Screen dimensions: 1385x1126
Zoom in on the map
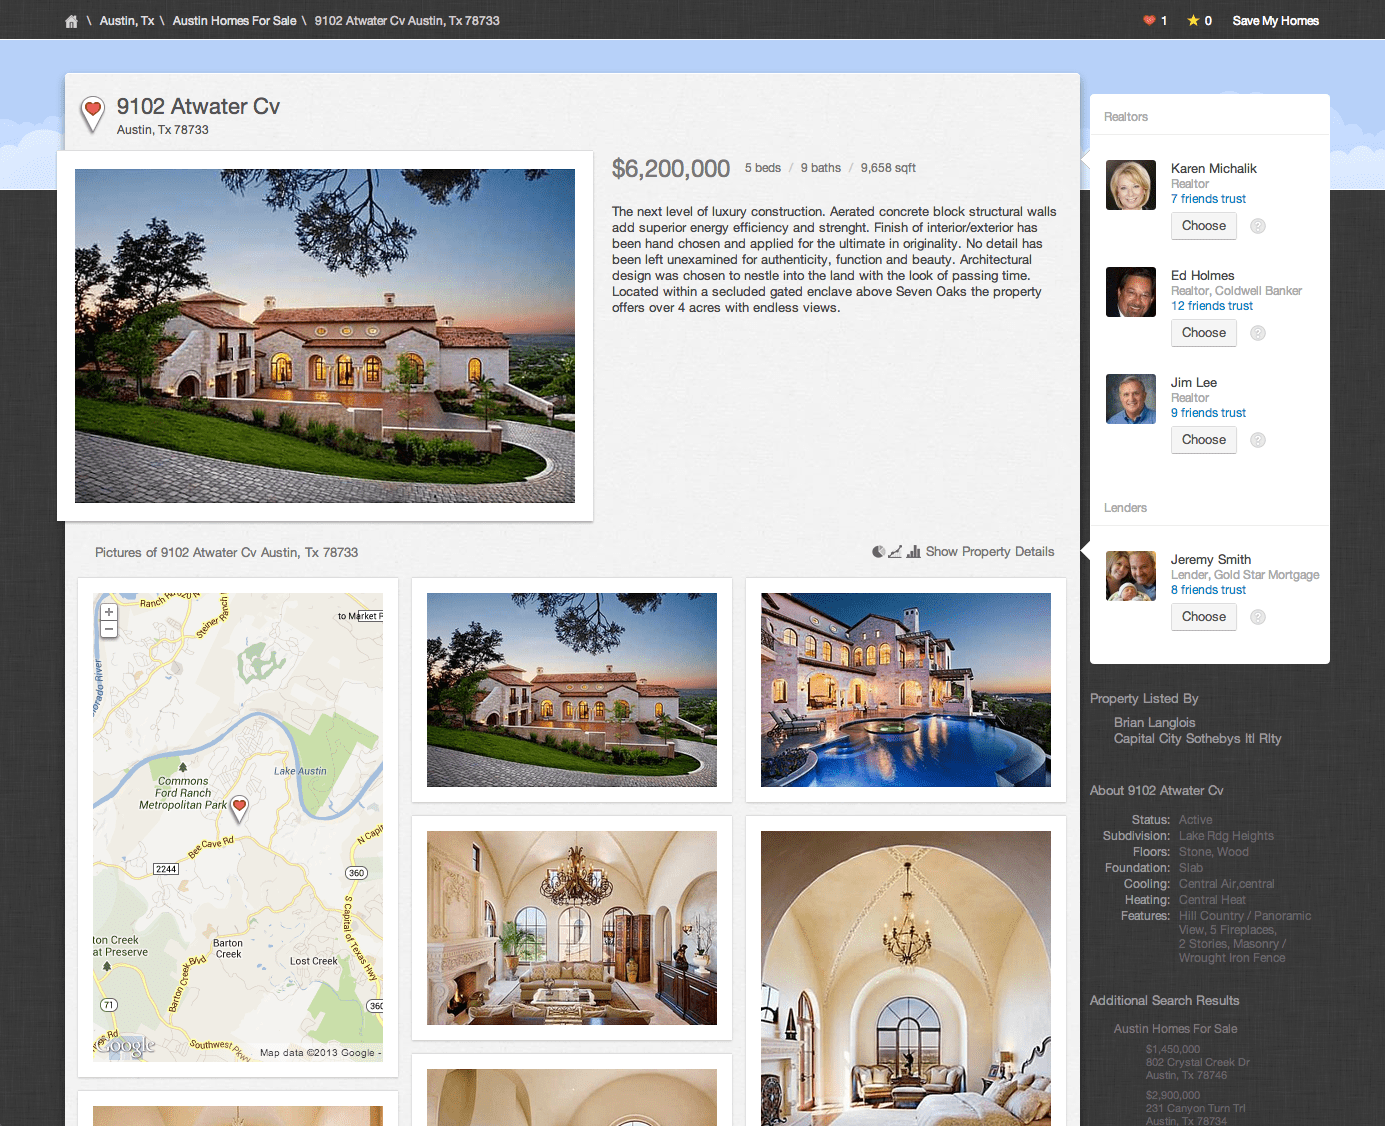pyautogui.click(x=109, y=612)
